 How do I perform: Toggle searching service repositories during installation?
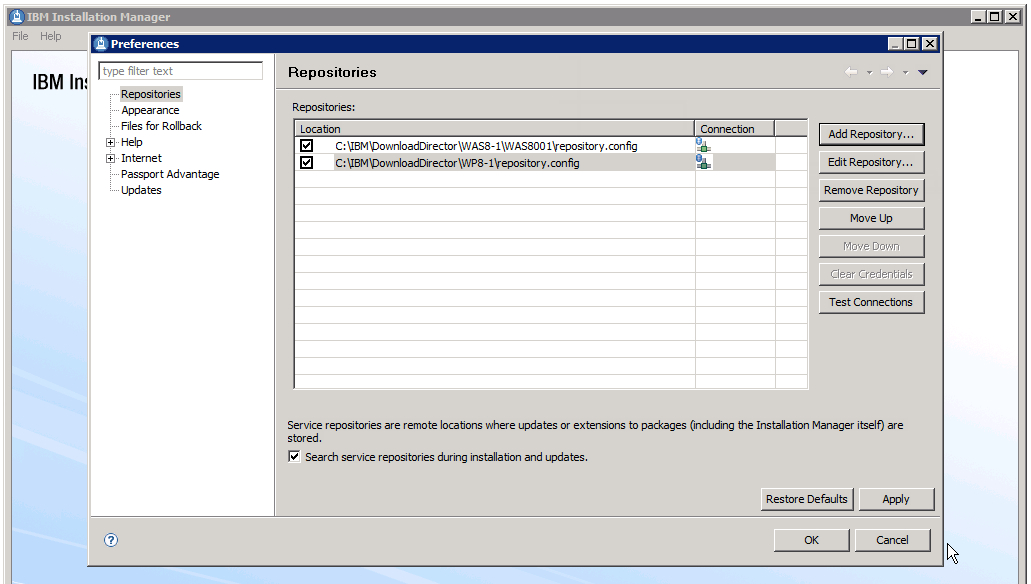click(x=294, y=456)
